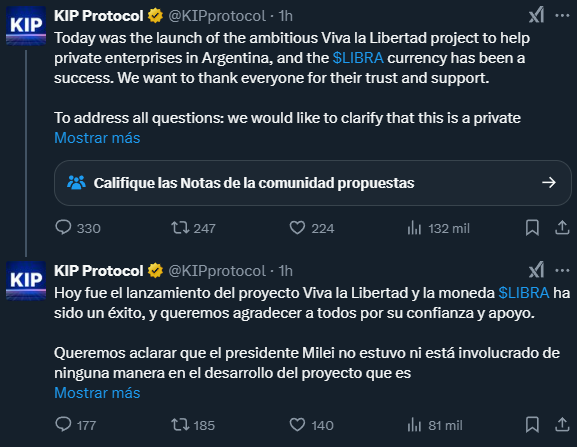The height and width of the screenshot is (447, 577).
Task: Click $LIBRA cashtag in English tweet
Action: [358, 58]
